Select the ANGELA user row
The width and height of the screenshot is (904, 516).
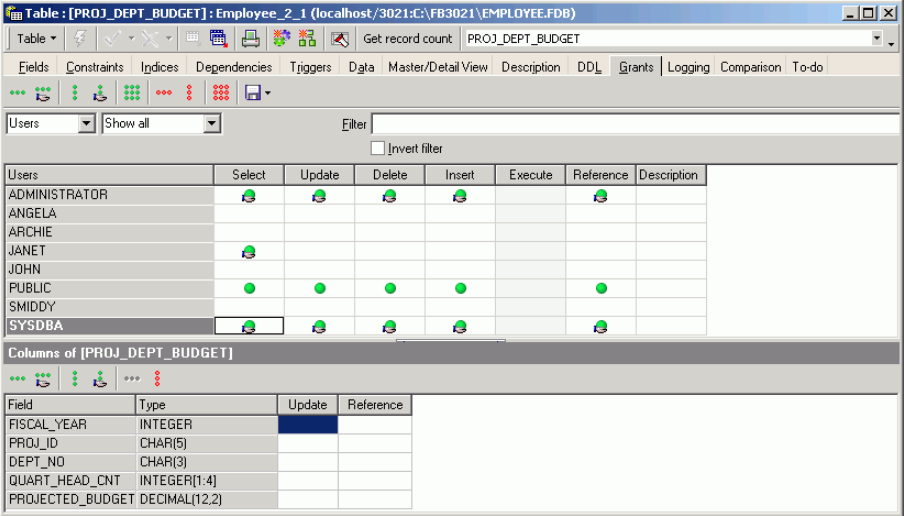(x=110, y=213)
